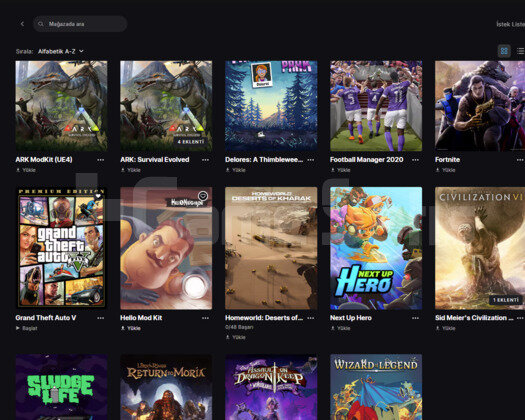
Task: Open Delores: A Thimbleweed options menu
Action: pos(311,160)
